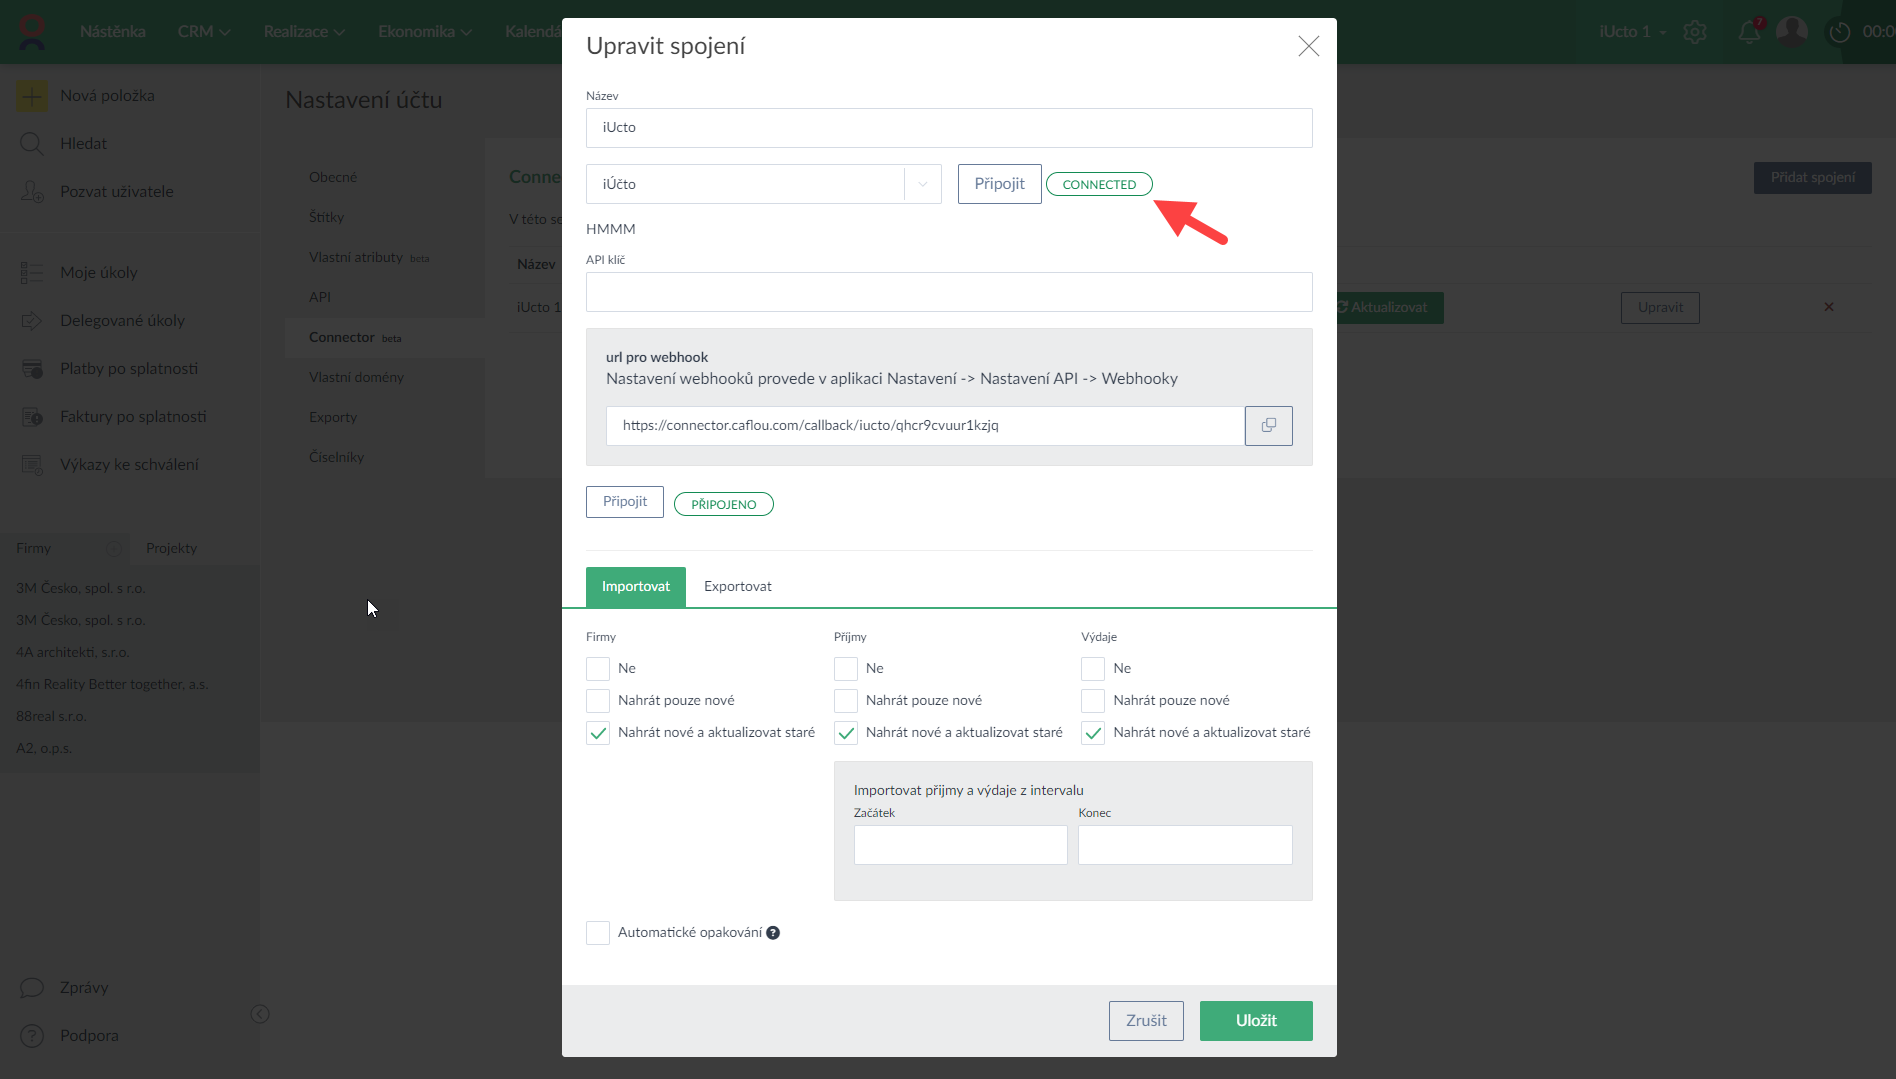Switch to the Exportovat tab
The image size is (1896, 1079).
pyautogui.click(x=737, y=587)
